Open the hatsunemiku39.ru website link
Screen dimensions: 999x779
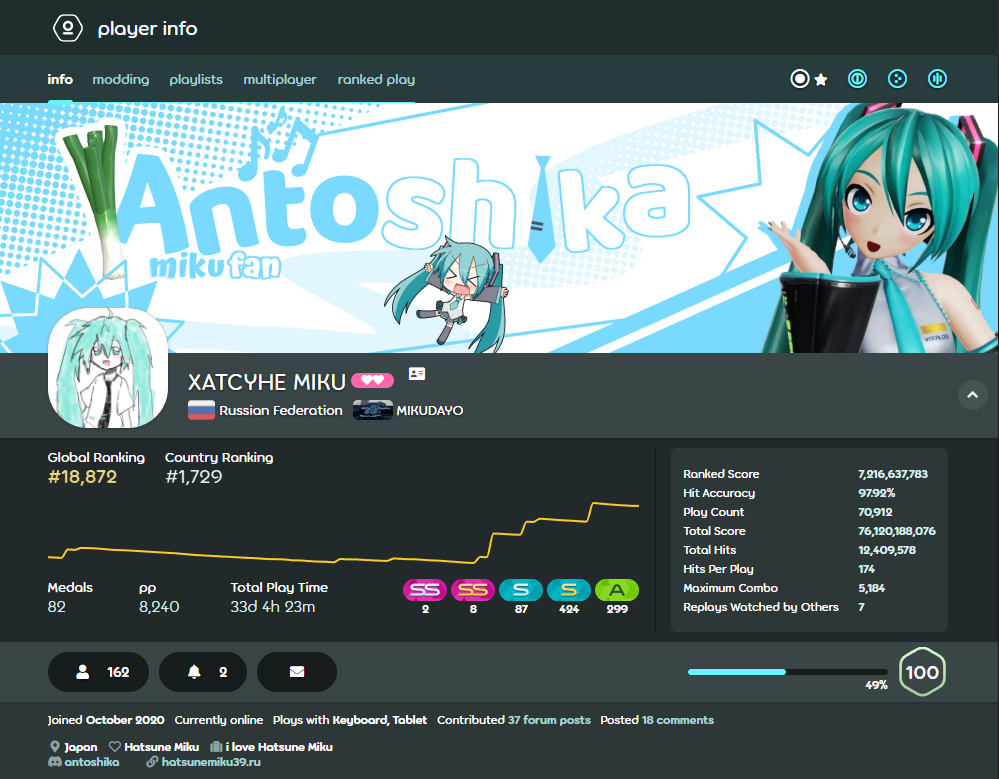pyautogui.click(x=211, y=762)
